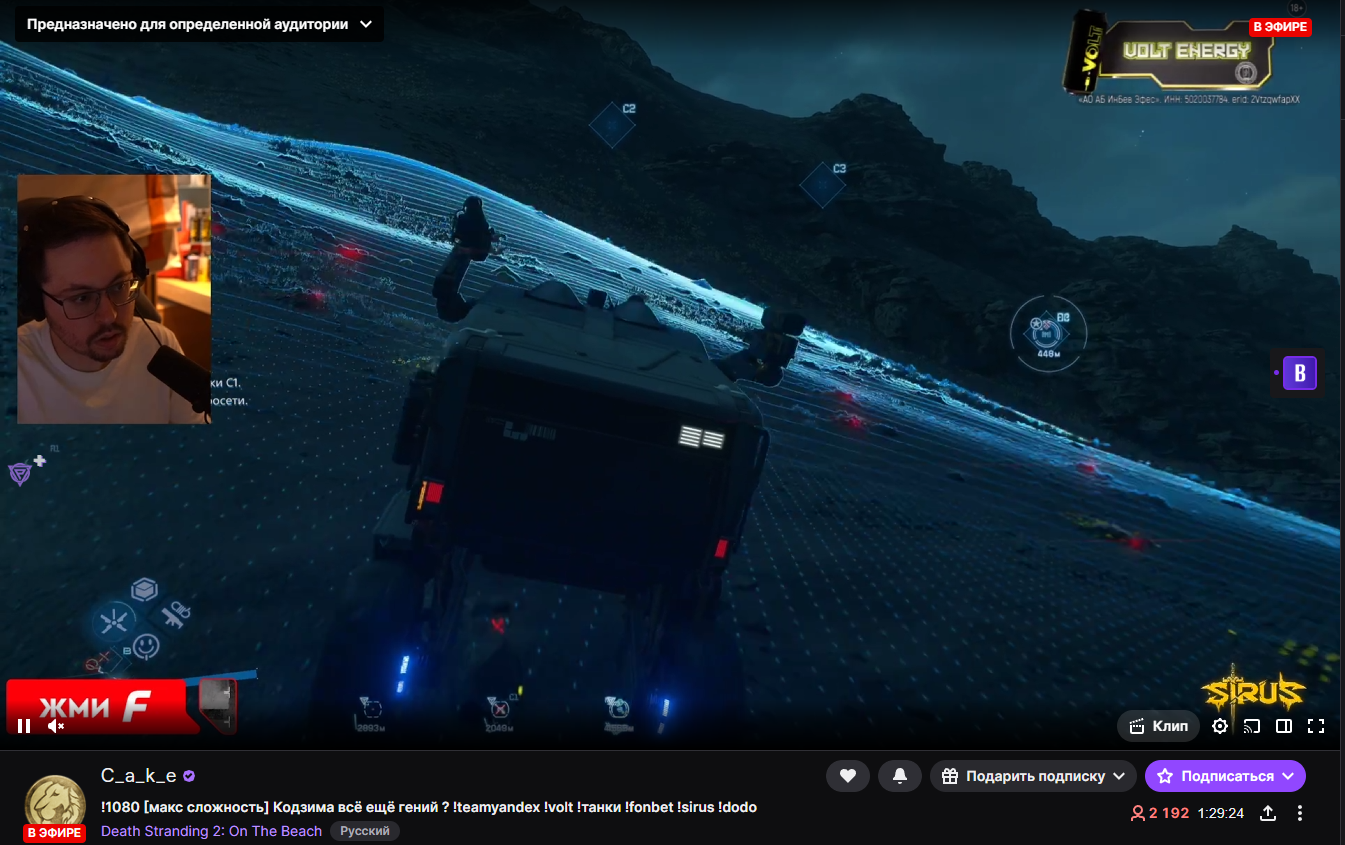Click the В ЭФИРЕ indicator on the player
The image size is (1345, 845).
tap(1280, 27)
